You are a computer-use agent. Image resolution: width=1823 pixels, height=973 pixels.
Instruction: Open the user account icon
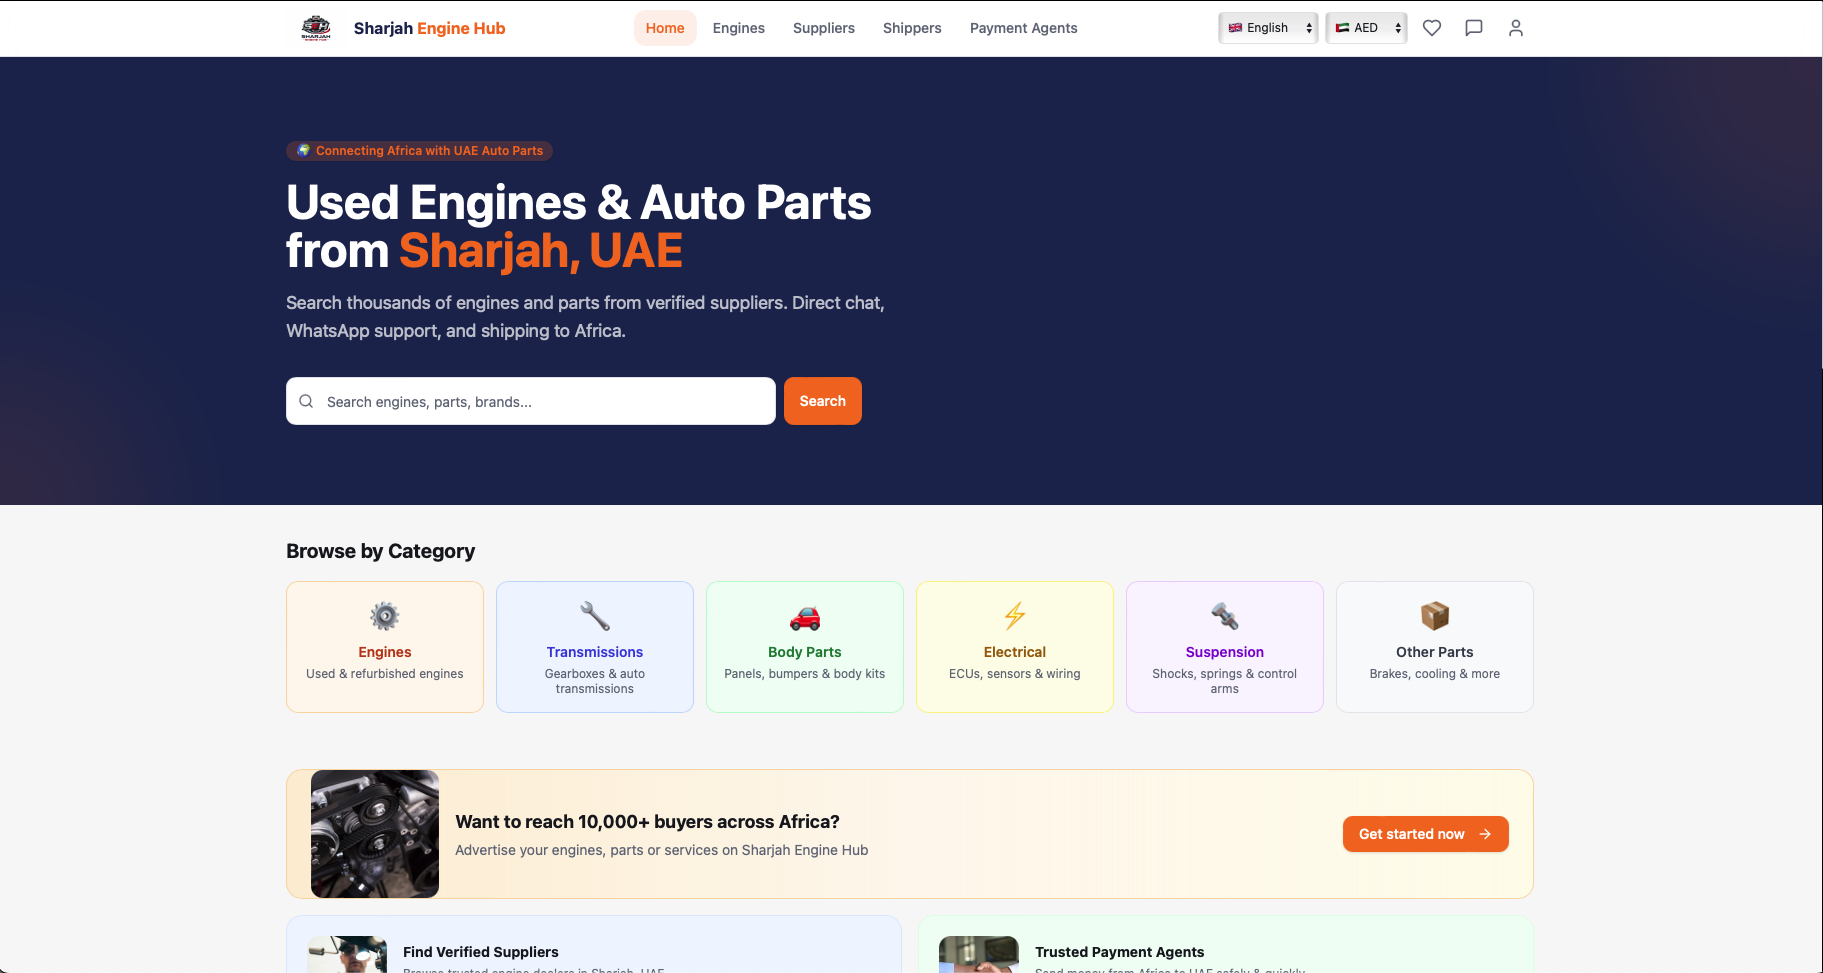(x=1516, y=28)
